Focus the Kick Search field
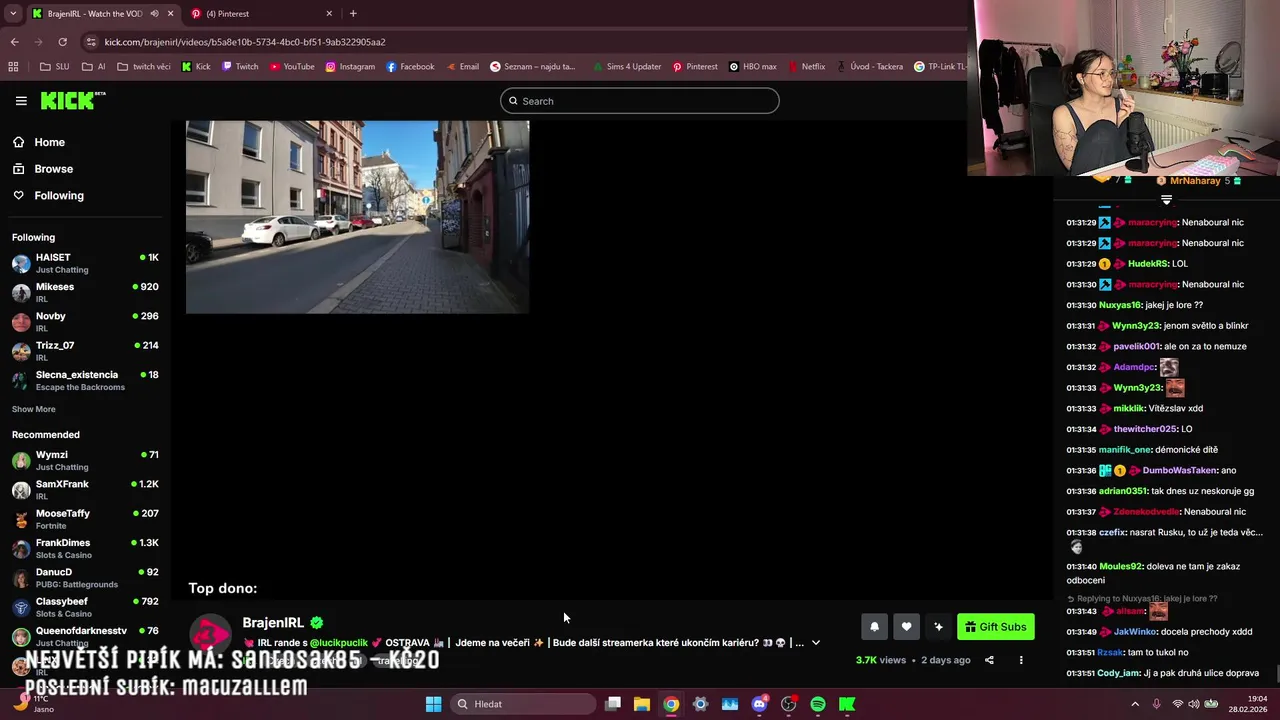This screenshot has height=720, width=1280. [x=639, y=101]
